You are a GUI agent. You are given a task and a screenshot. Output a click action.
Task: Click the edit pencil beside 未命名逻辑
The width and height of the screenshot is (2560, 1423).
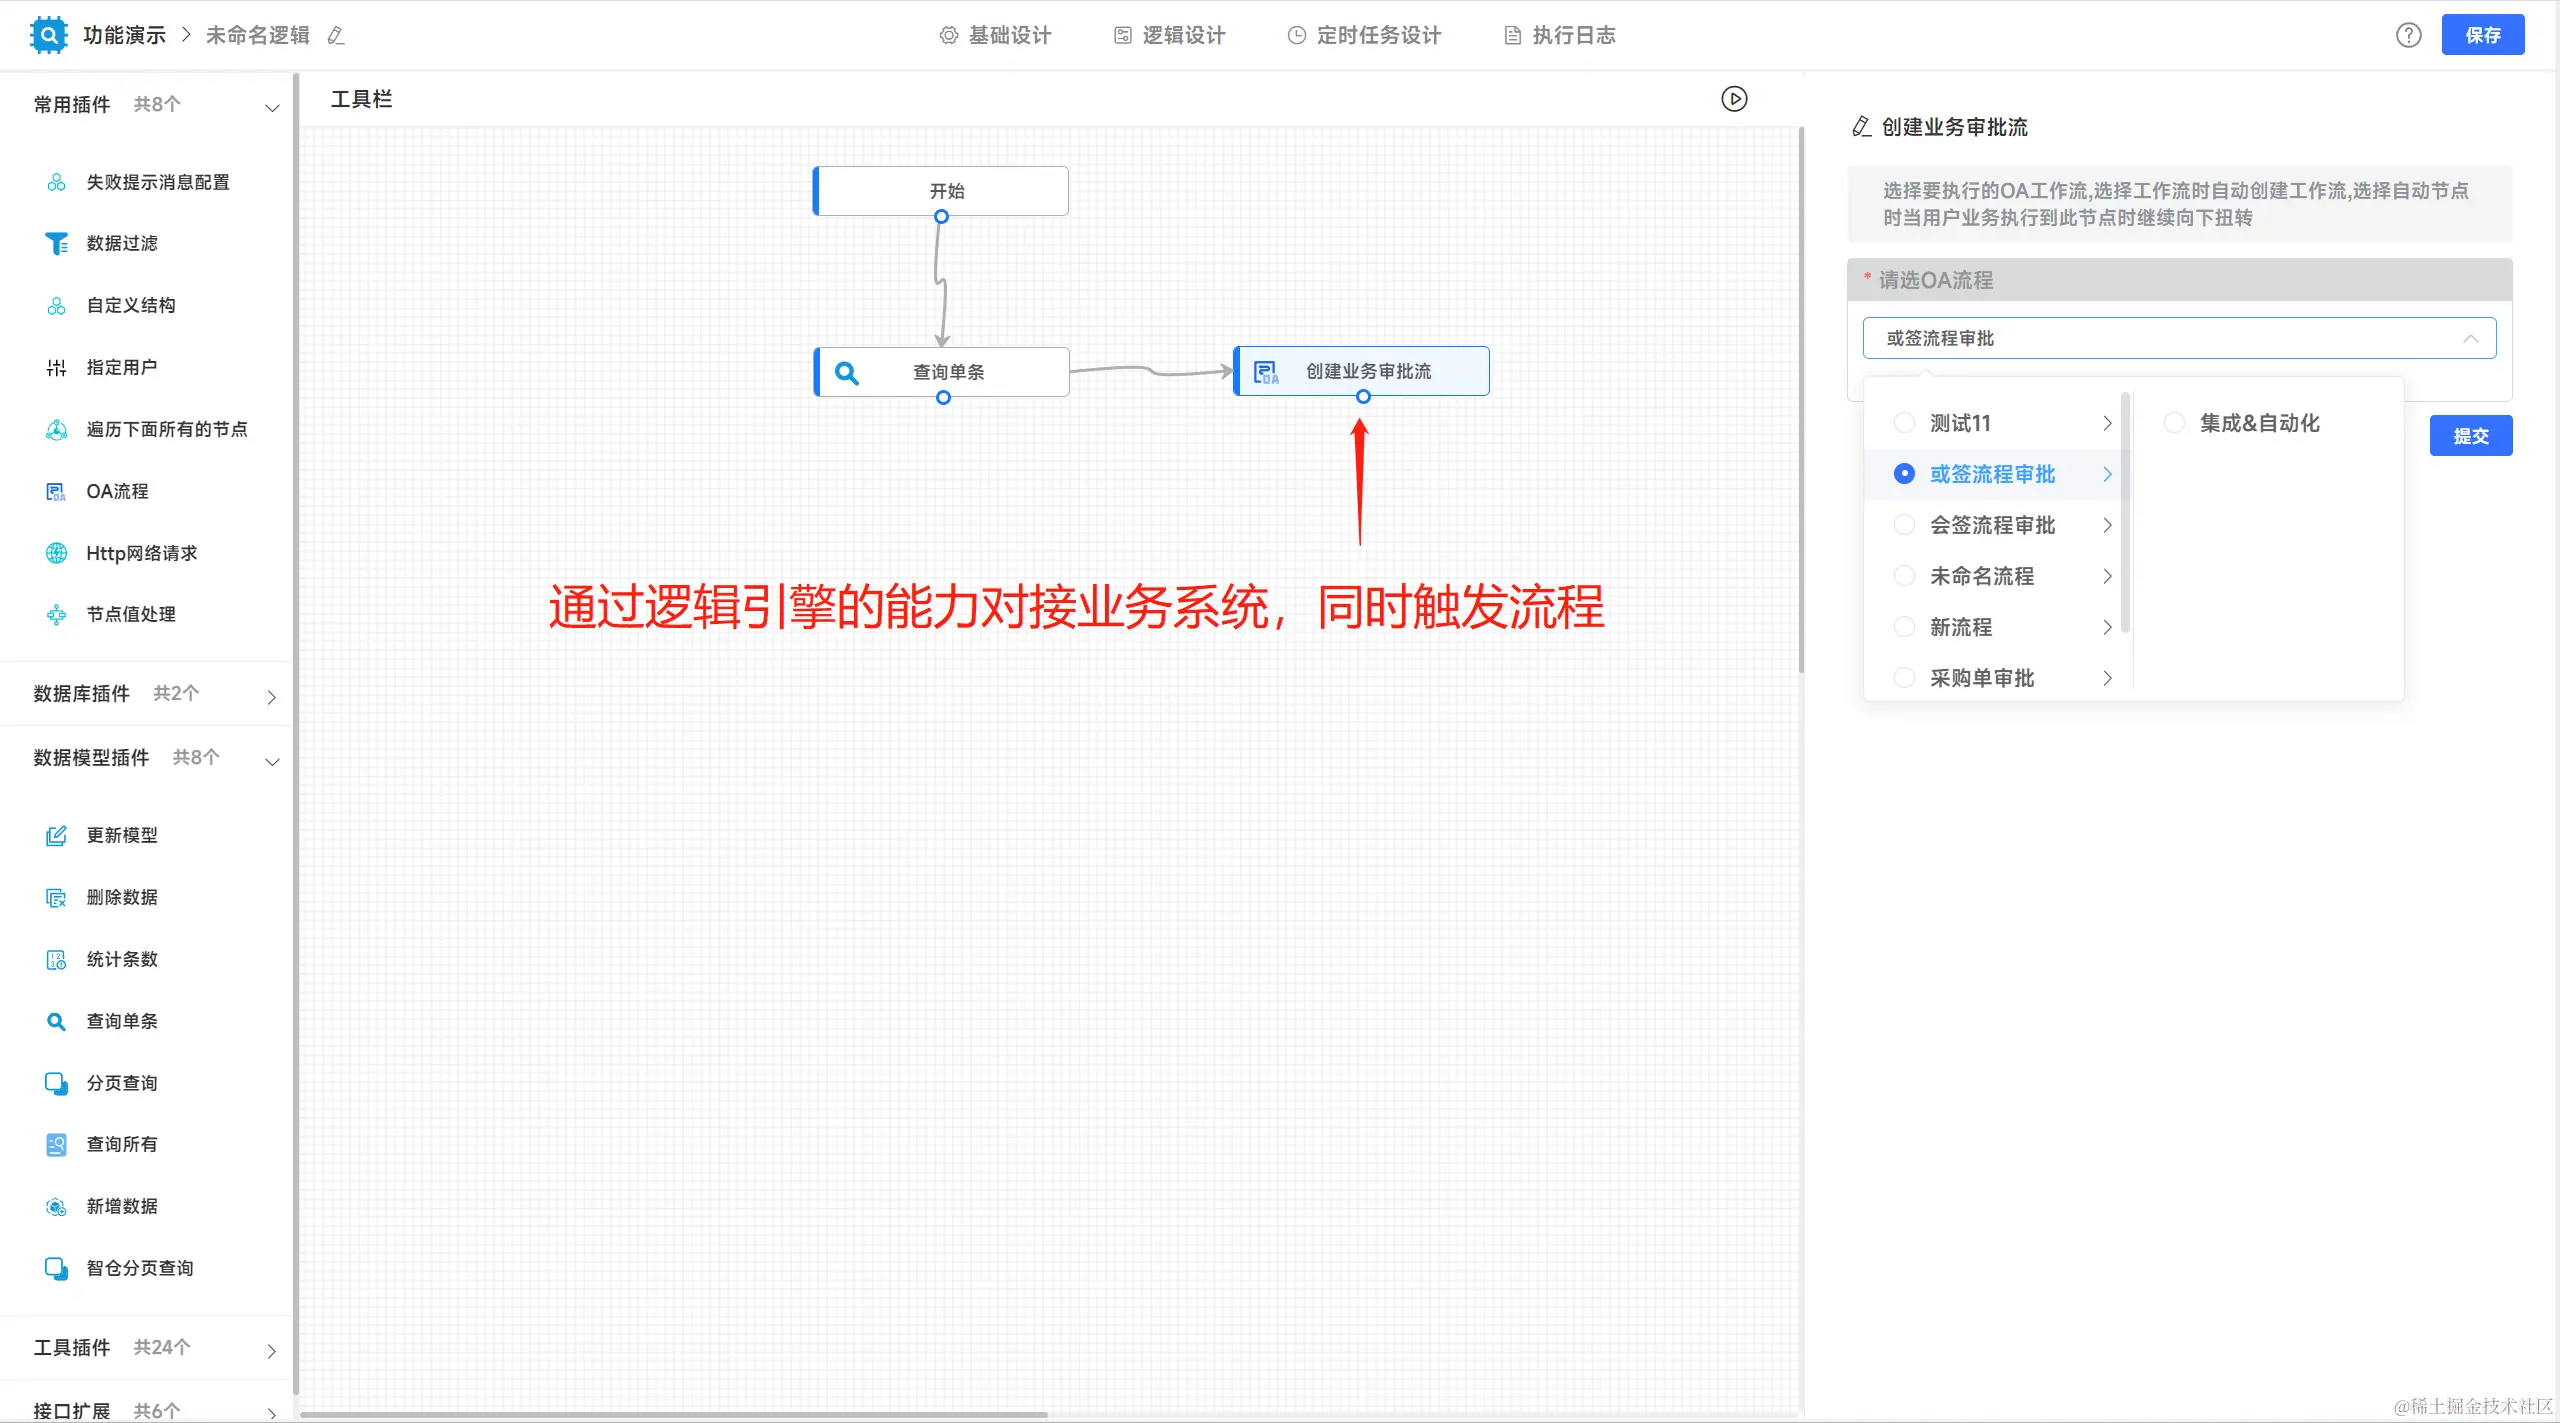tap(336, 36)
